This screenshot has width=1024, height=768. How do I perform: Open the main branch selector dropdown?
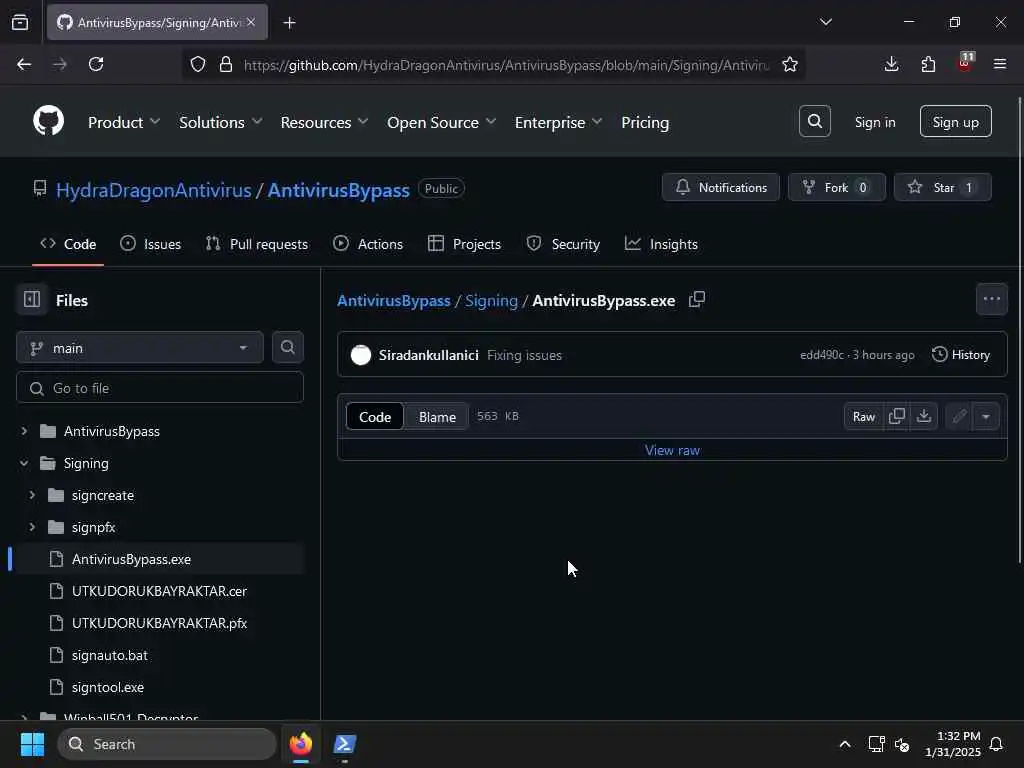(x=140, y=347)
